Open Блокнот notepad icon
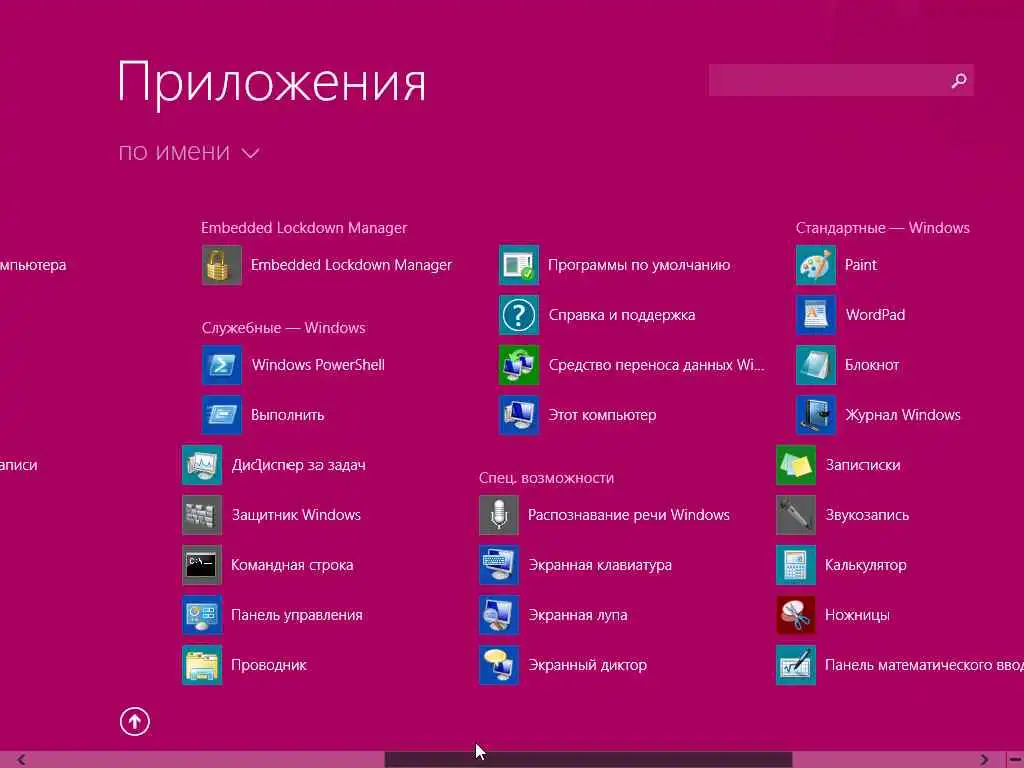 click(816, 365)
